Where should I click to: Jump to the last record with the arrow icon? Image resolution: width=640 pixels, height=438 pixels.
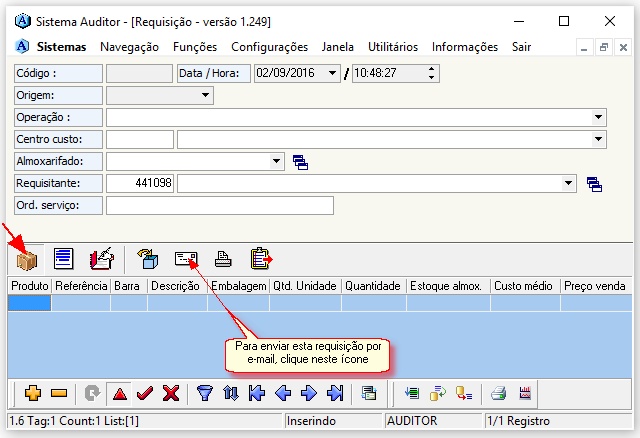(x=335, y=393)
